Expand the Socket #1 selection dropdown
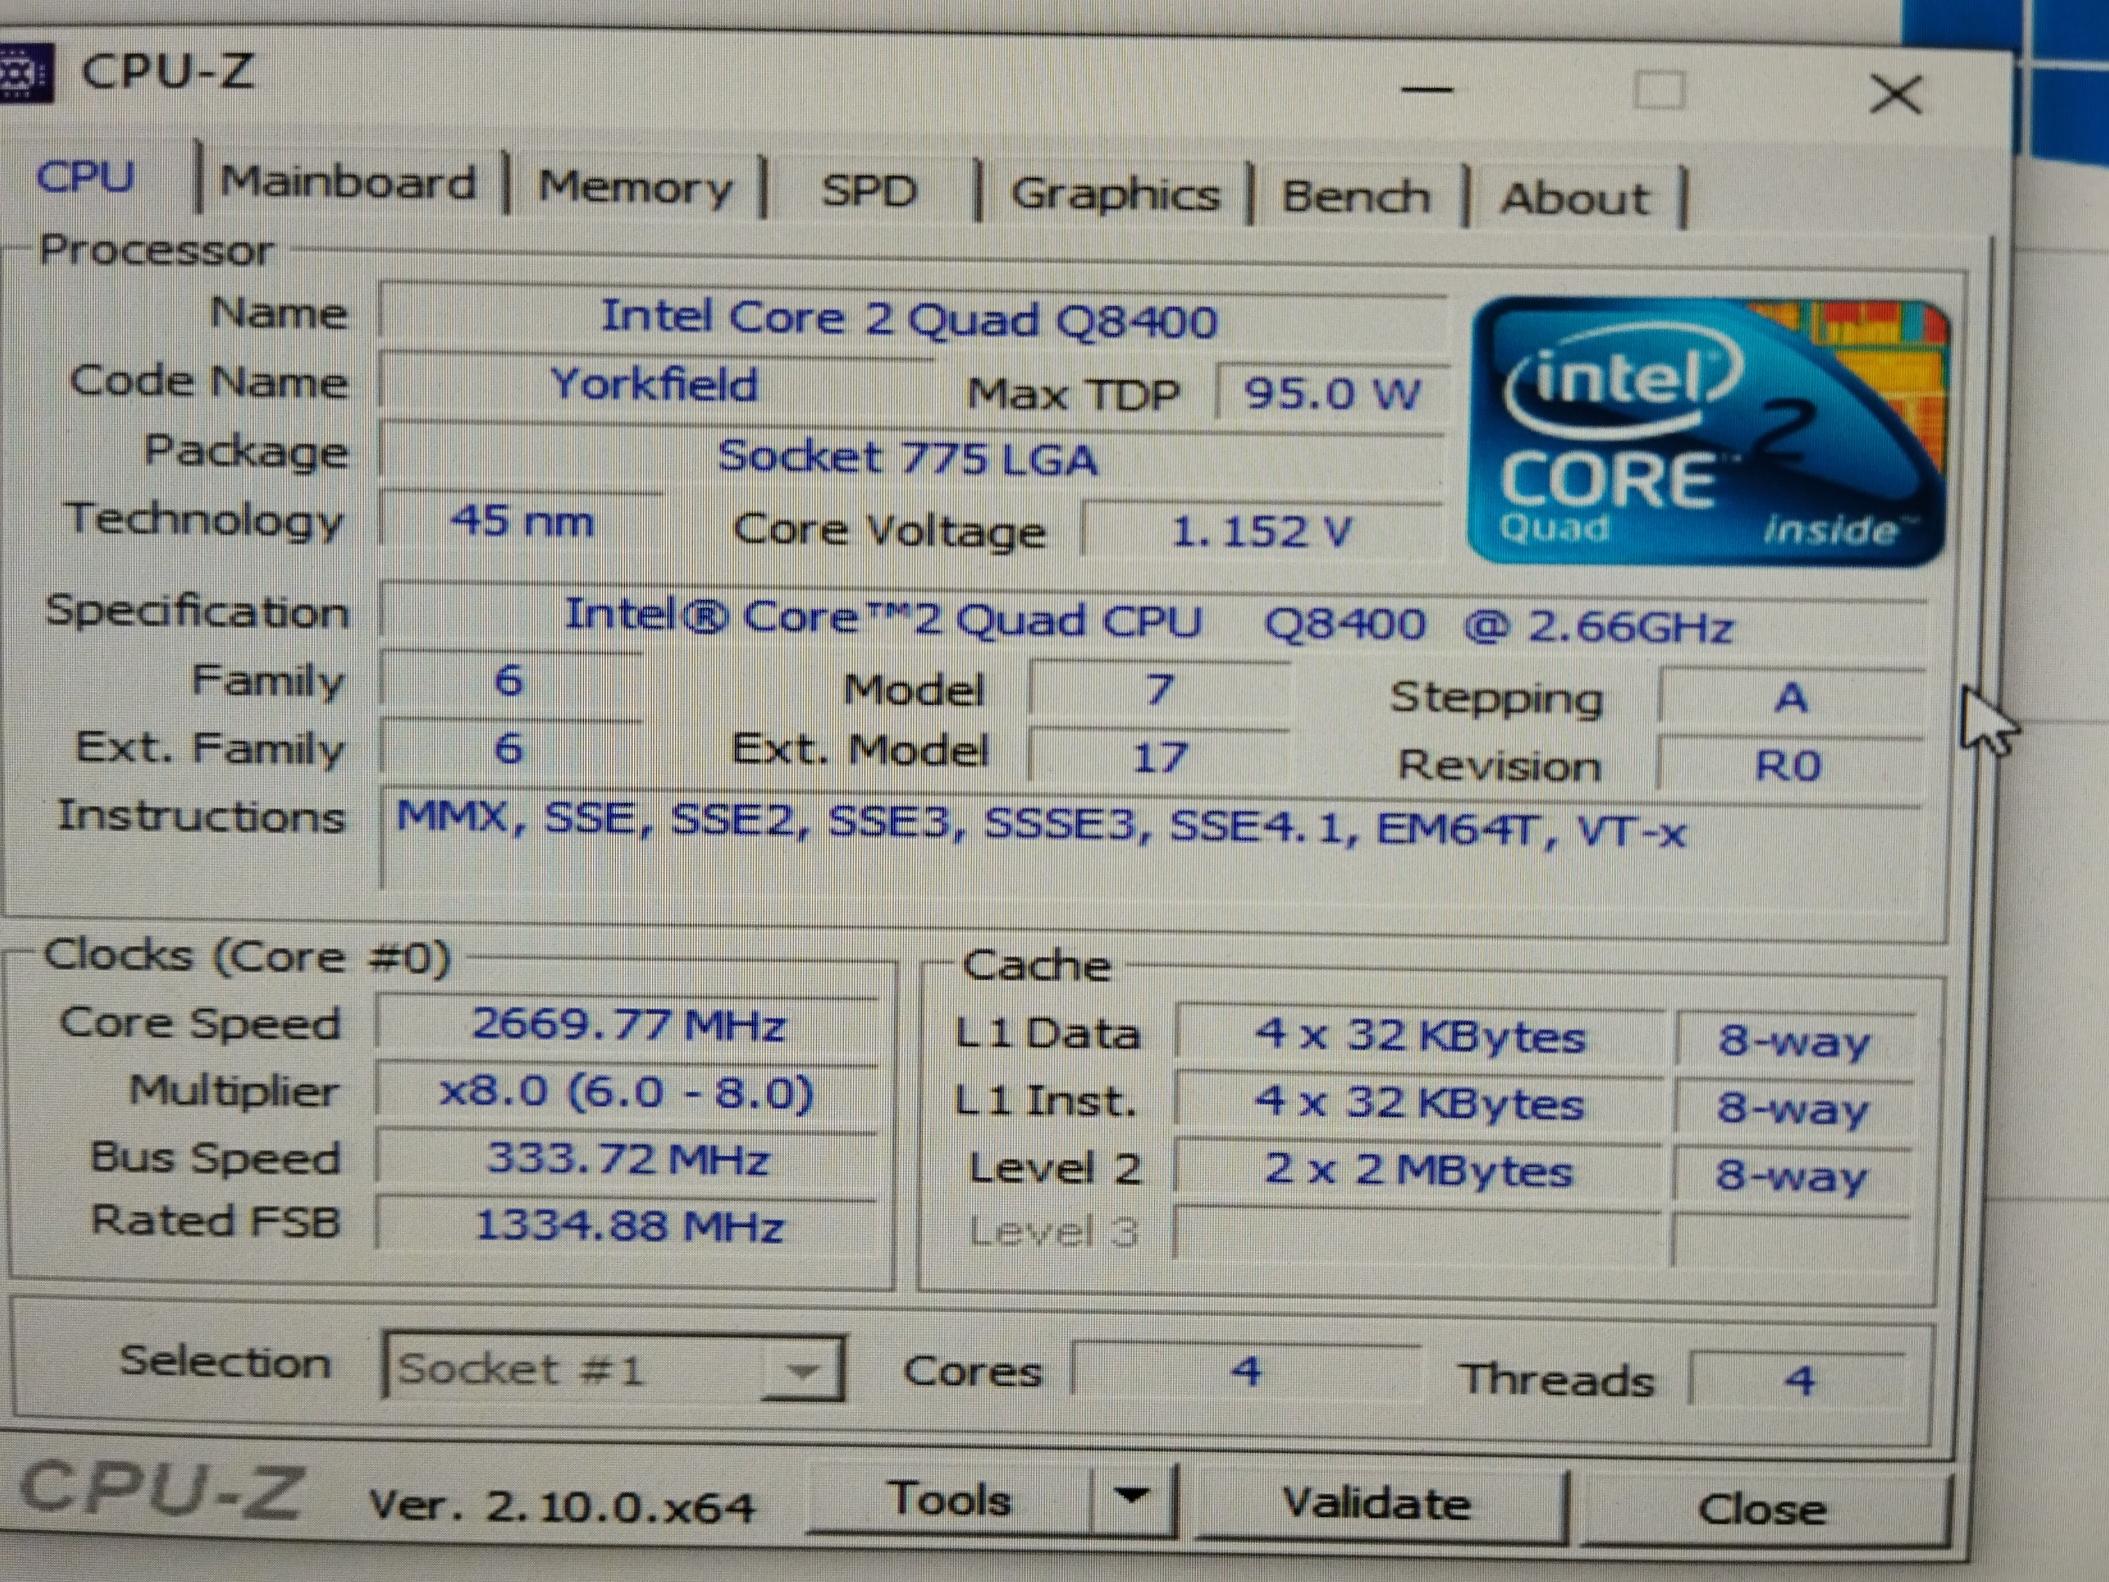Viewport: 2109px width, 1582px height. point(801,1369)
